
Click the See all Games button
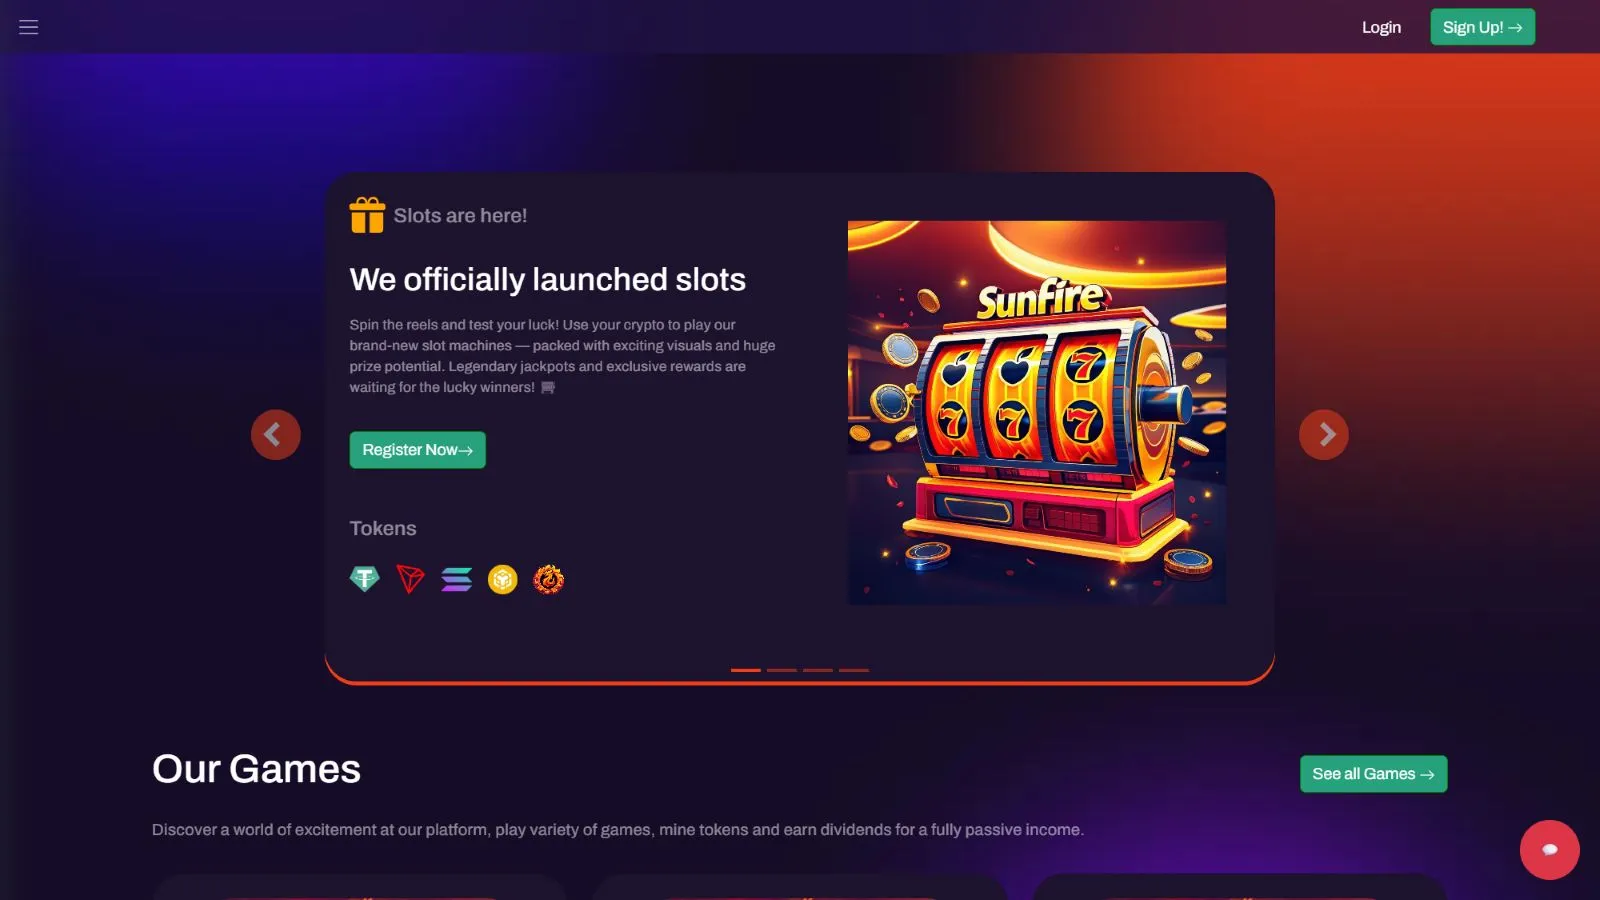point(1373,774)
